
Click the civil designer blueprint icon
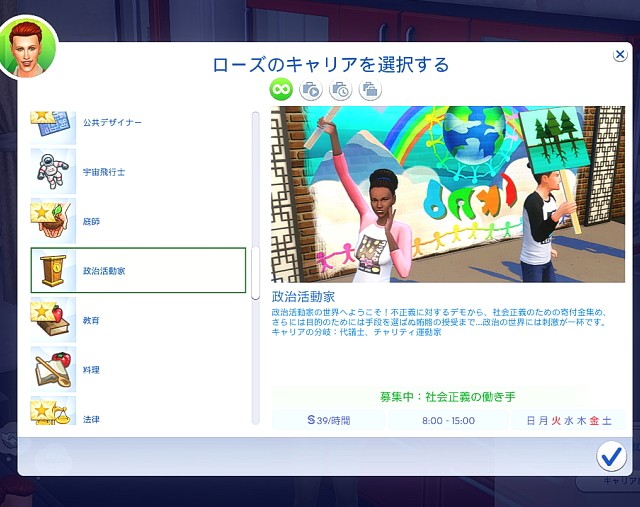coord(53,127)
